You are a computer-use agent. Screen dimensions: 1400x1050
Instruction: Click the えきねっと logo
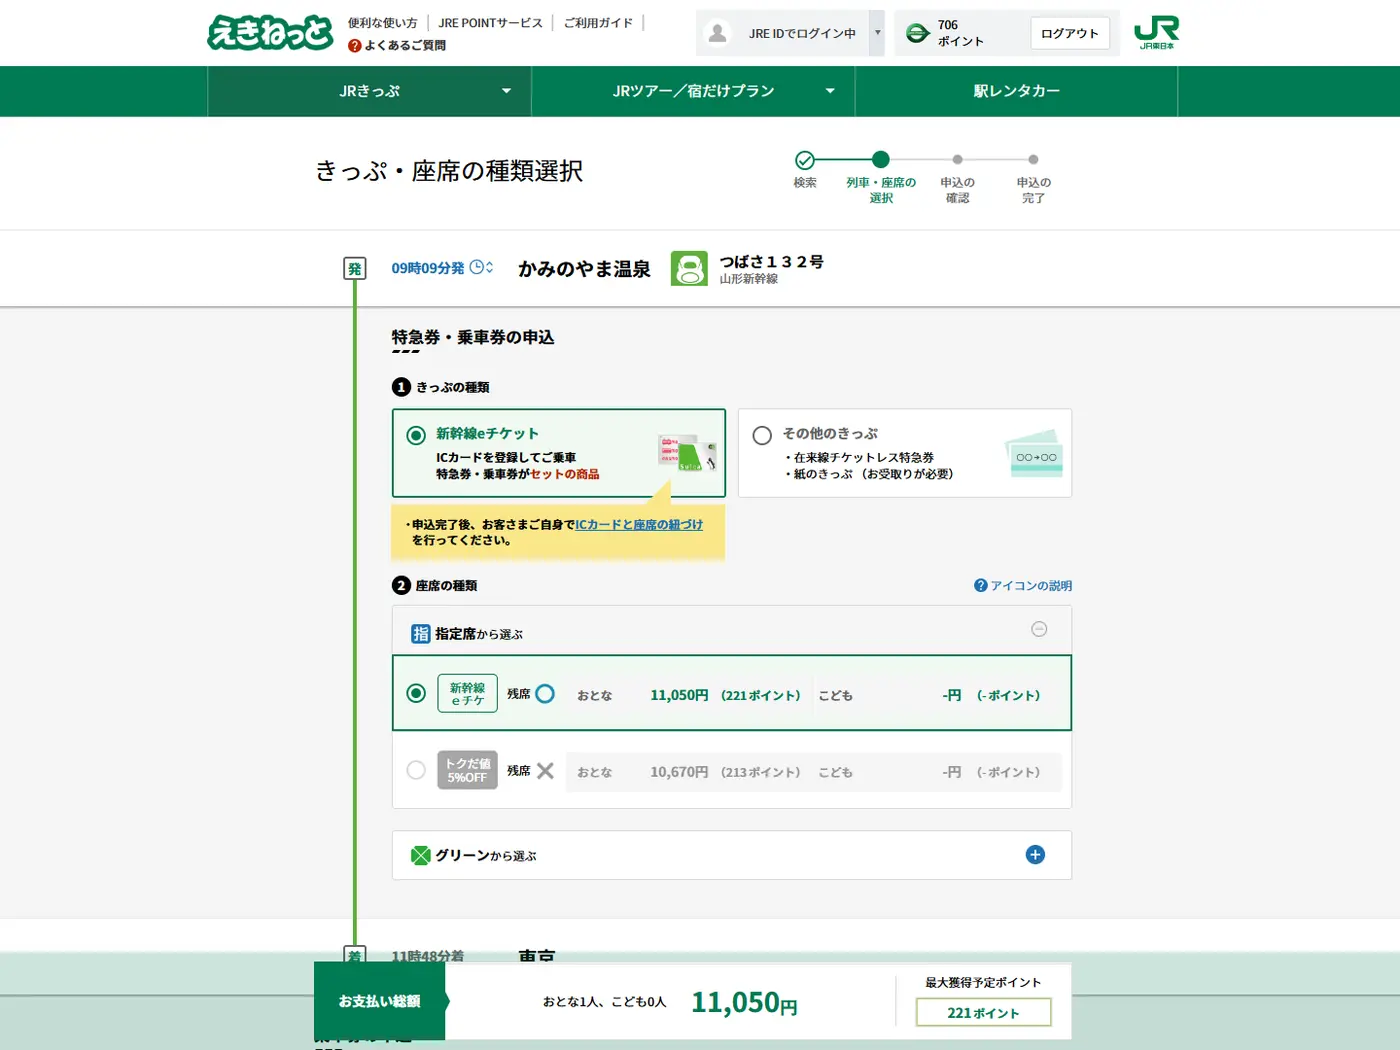[x=270, y=32]
